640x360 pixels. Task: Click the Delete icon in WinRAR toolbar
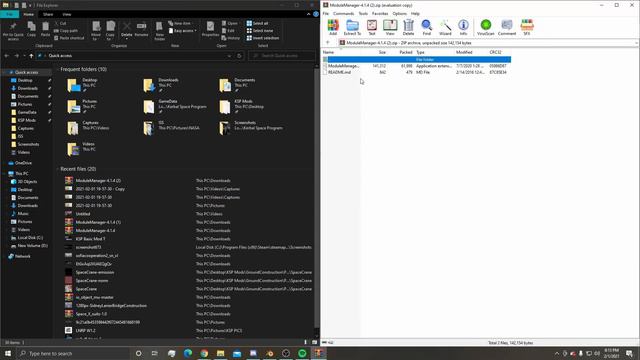(x=408, y=27)
